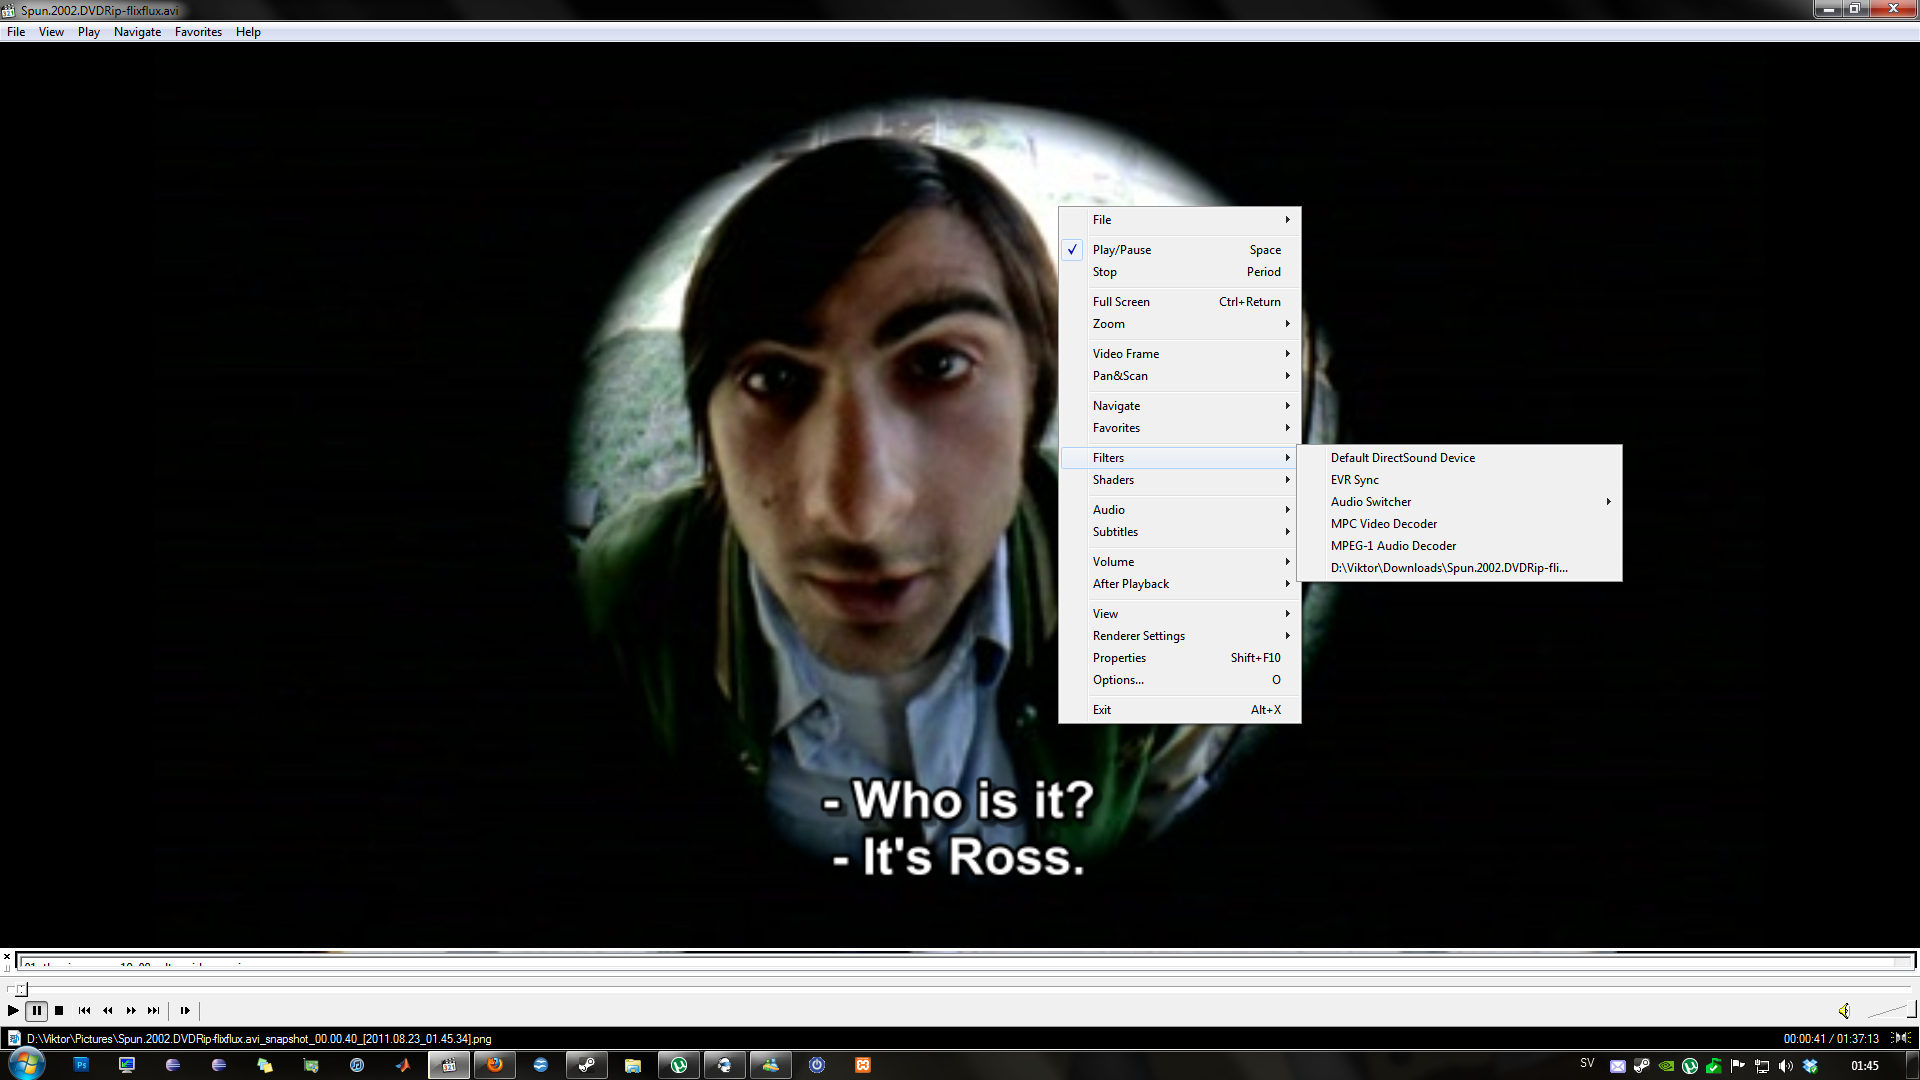The image size is (1920, 1080).
Task: Open the Navigate menu in the menu bar
Action: pyautogui.click(x=137, y=32)
